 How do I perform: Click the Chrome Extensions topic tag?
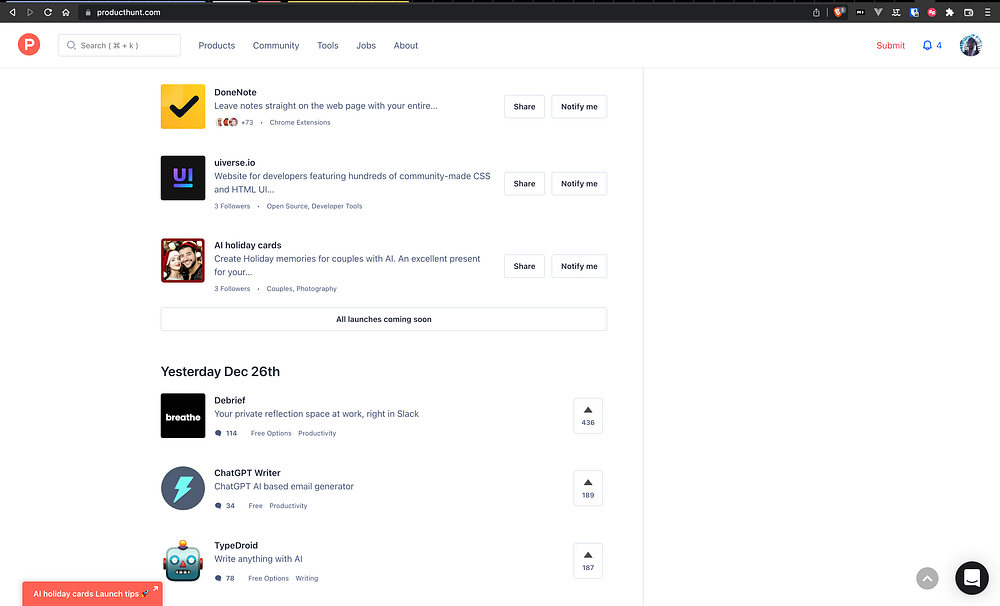[x=300, y=122]
